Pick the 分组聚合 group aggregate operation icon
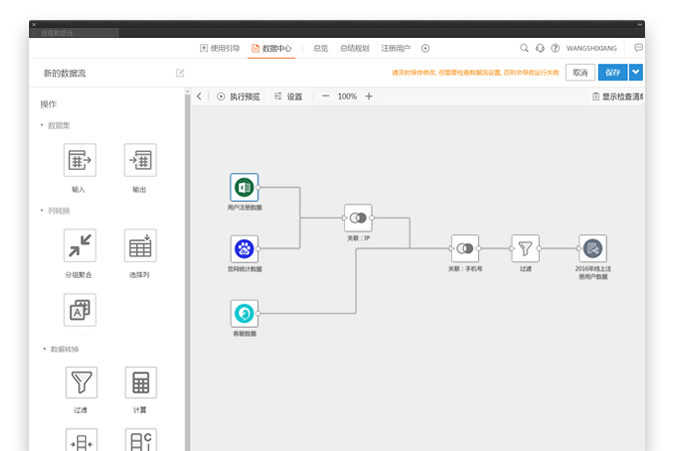This screenshot has height=451, width=675. click(80, 245)
